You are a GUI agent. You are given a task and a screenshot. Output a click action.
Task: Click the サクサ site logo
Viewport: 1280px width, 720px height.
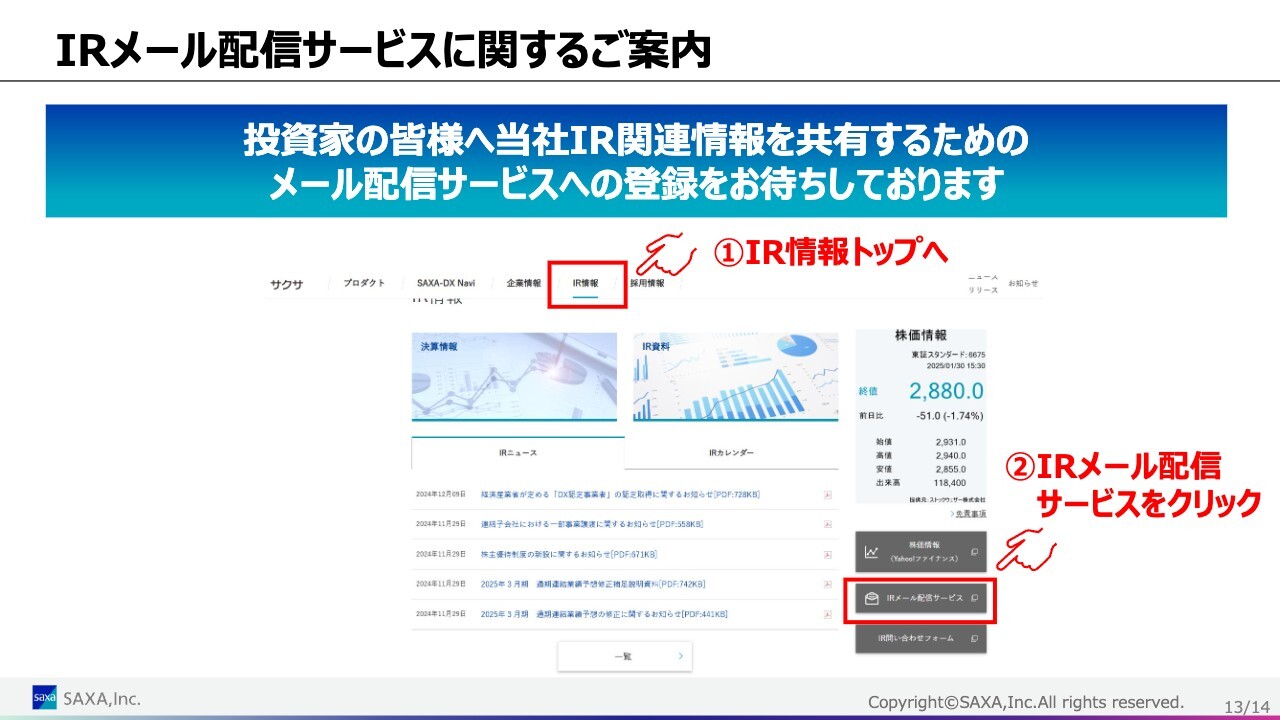pyautogui.click(x=286, y=284)
